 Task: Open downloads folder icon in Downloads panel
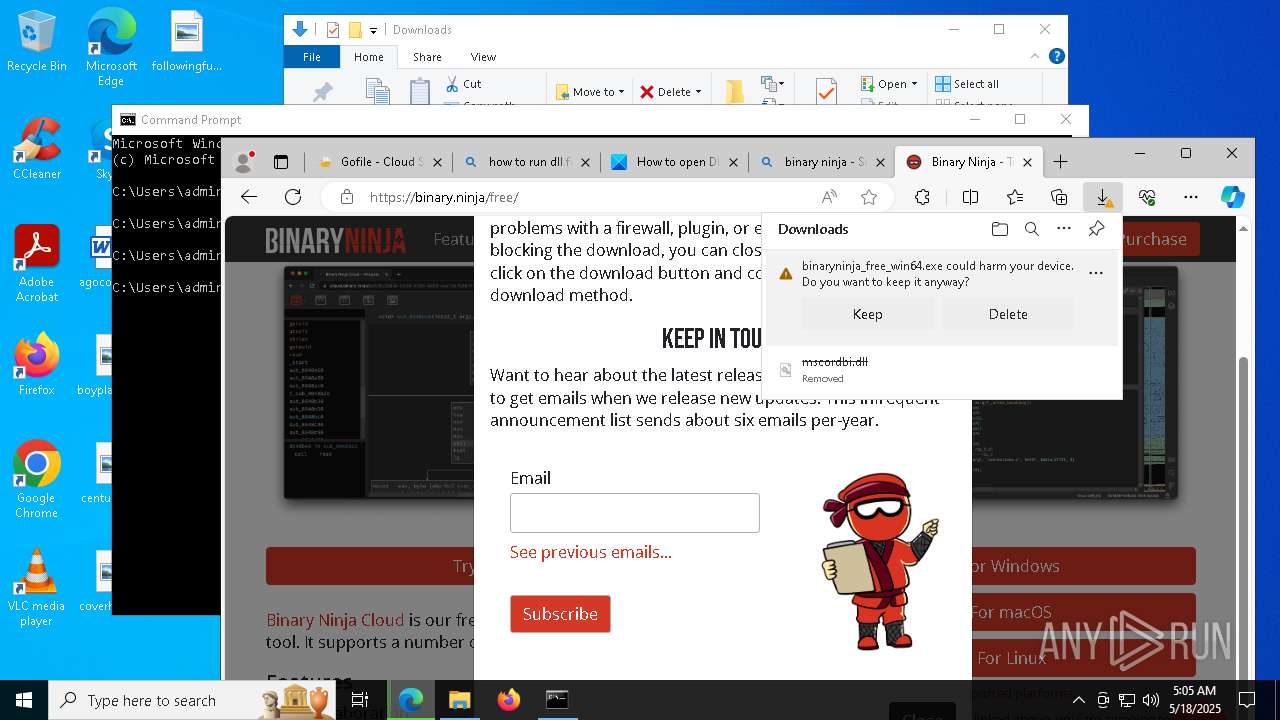tap(1000, 229)
